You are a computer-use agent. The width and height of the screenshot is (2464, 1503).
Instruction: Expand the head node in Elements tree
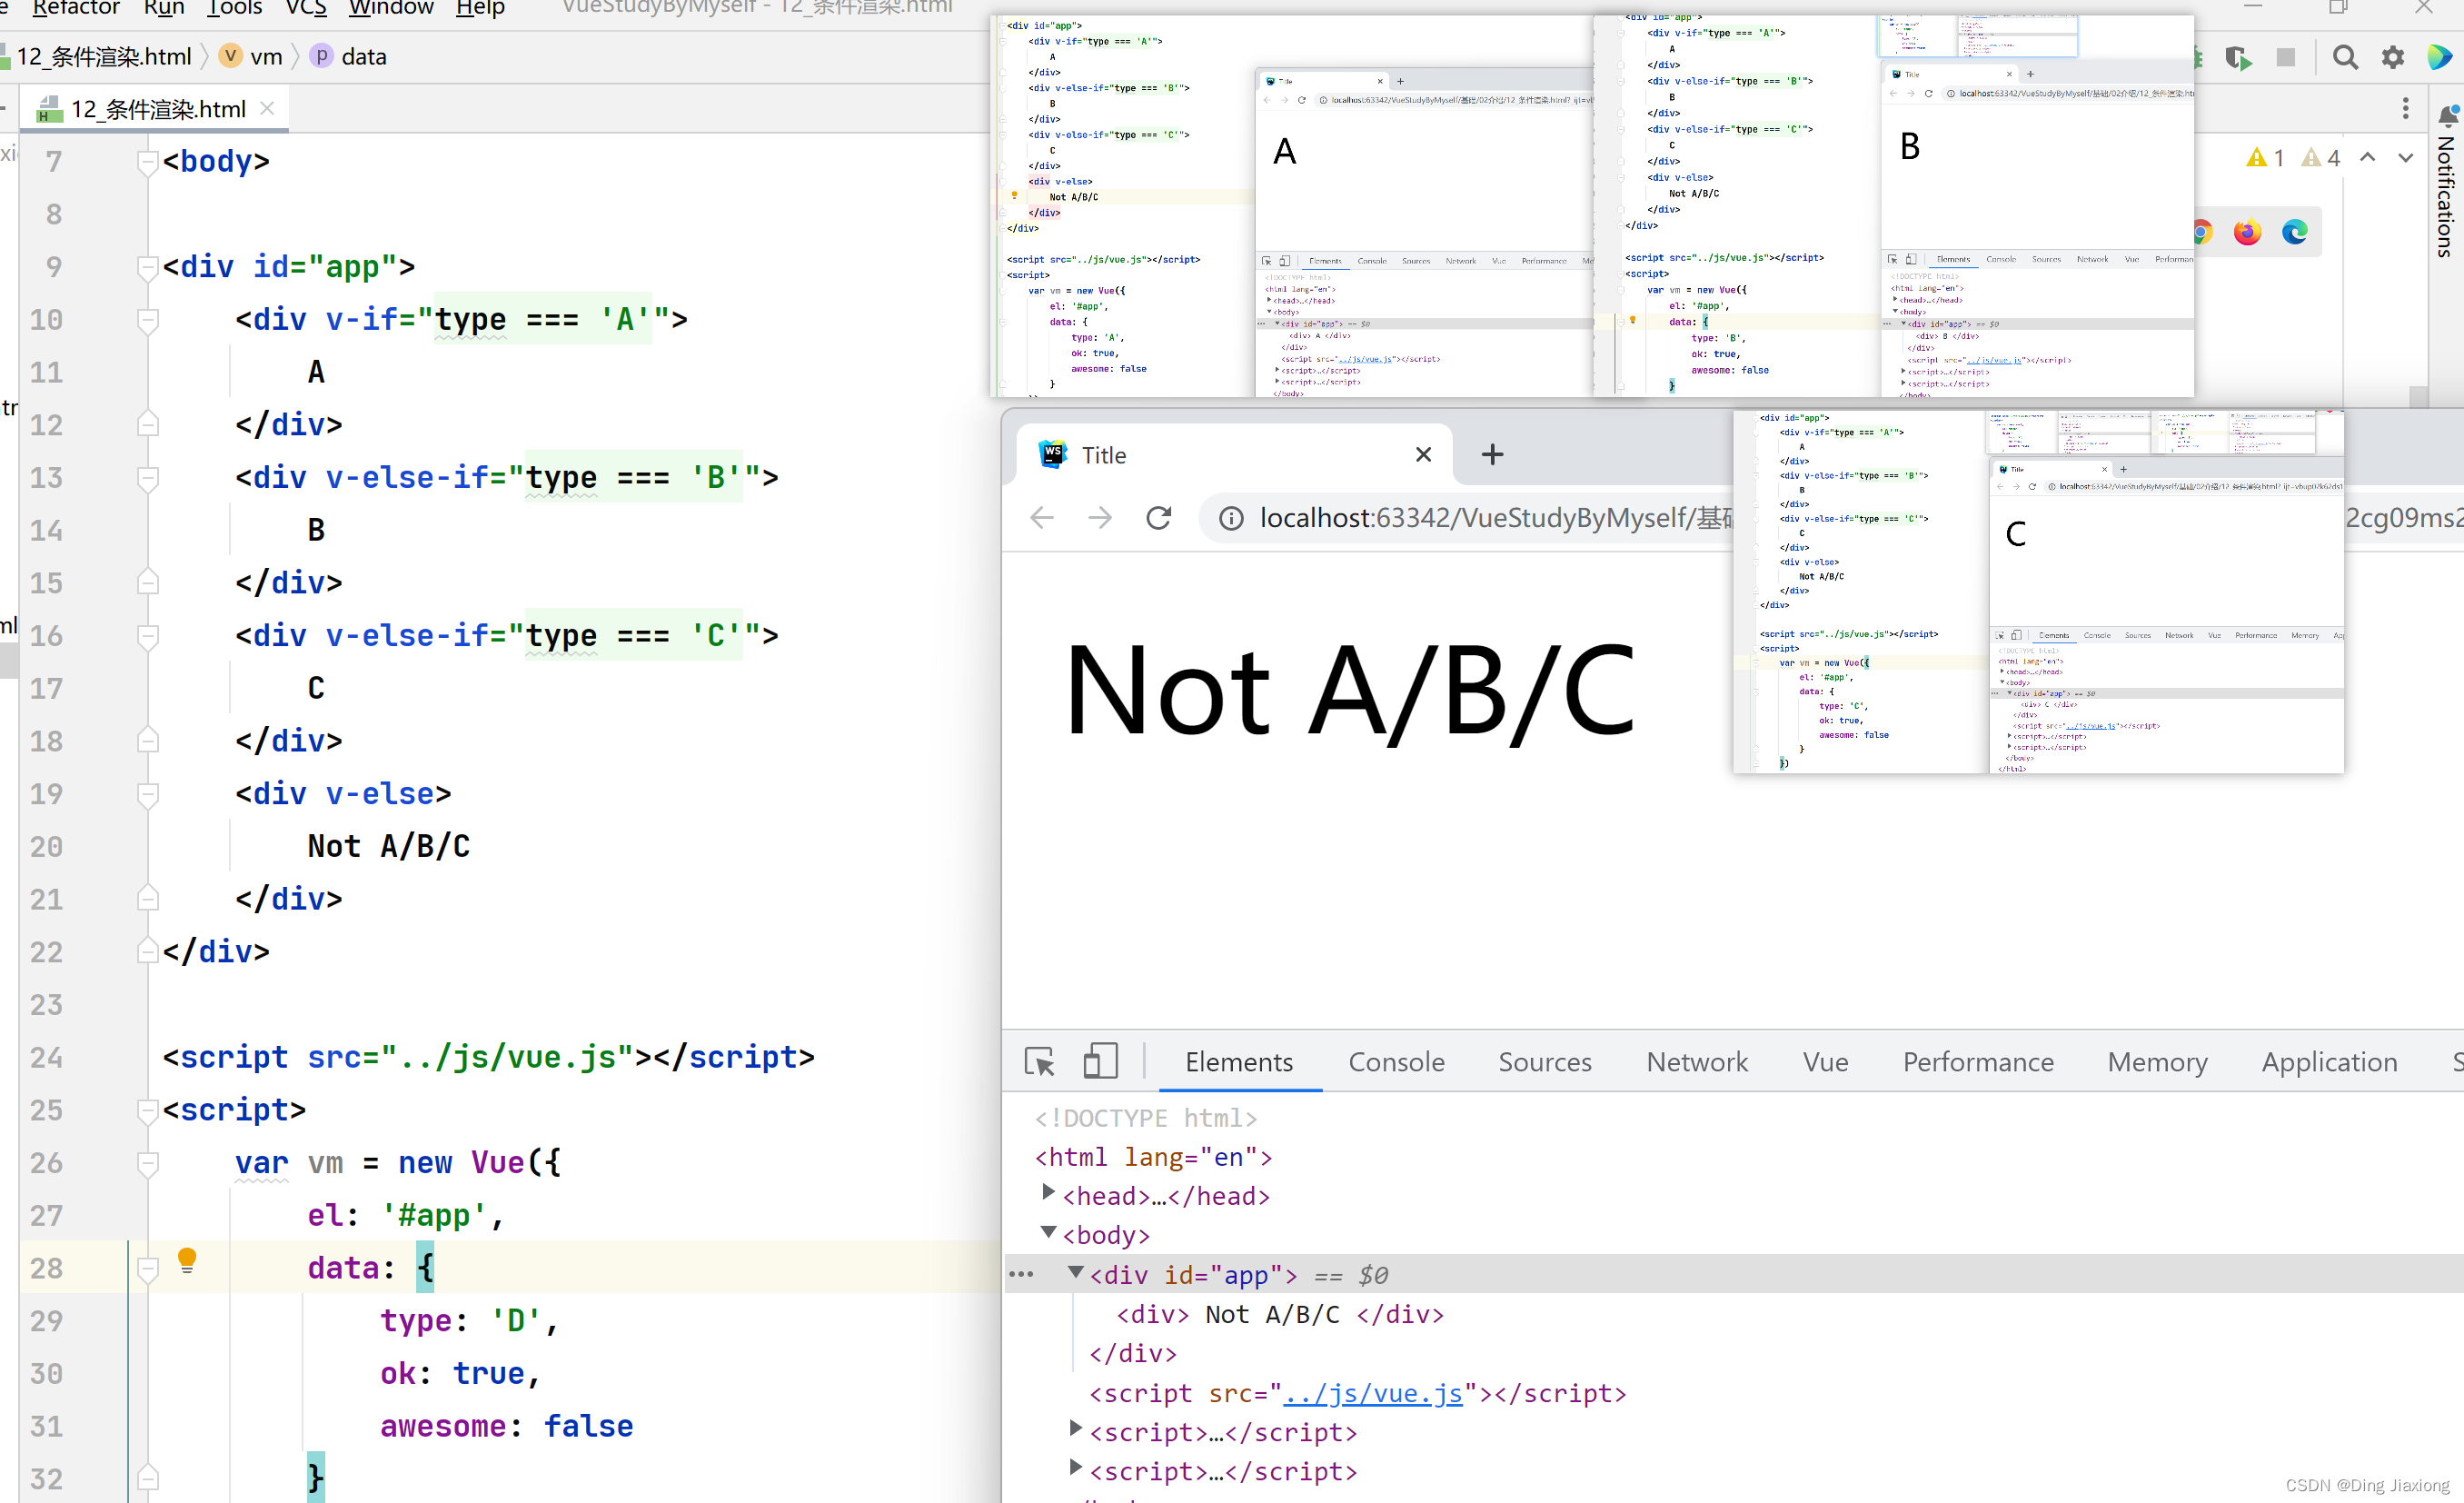click(x=1048, y=1192)
